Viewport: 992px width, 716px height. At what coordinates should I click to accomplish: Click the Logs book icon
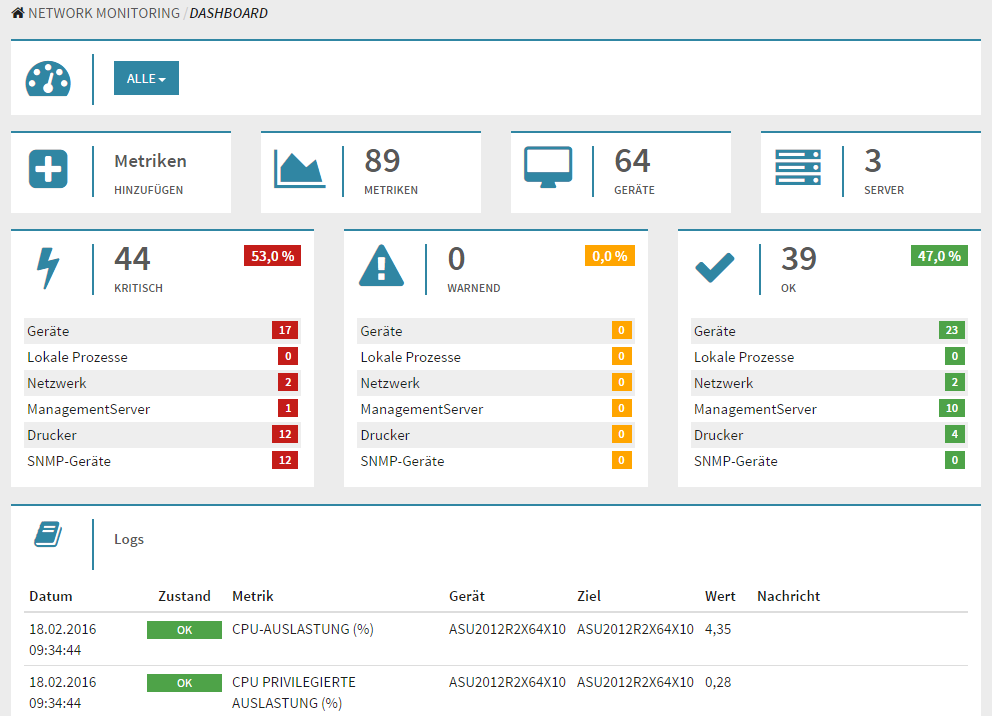(48, 535)
